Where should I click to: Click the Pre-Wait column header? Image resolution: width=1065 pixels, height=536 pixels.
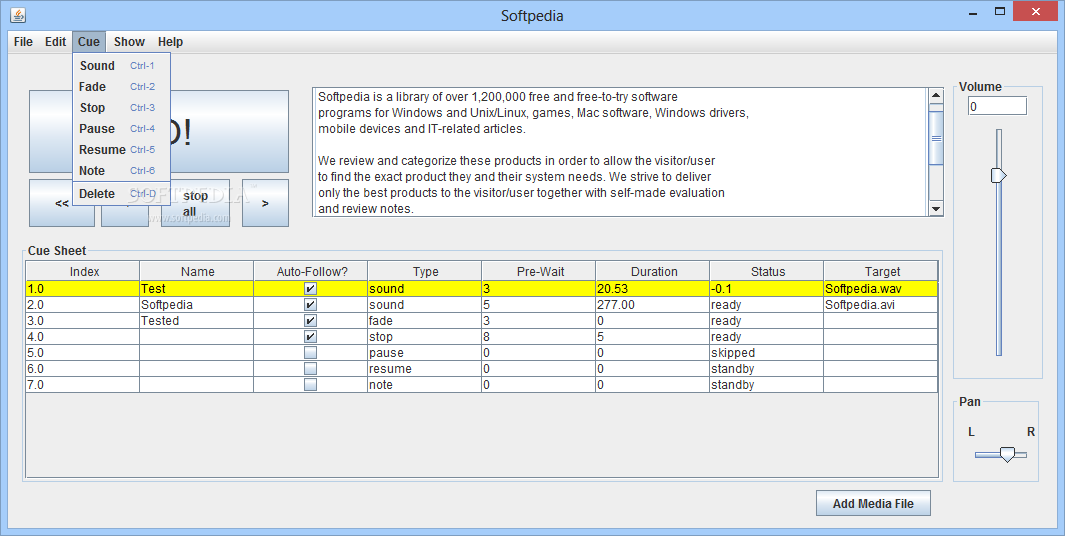(539, 271)
